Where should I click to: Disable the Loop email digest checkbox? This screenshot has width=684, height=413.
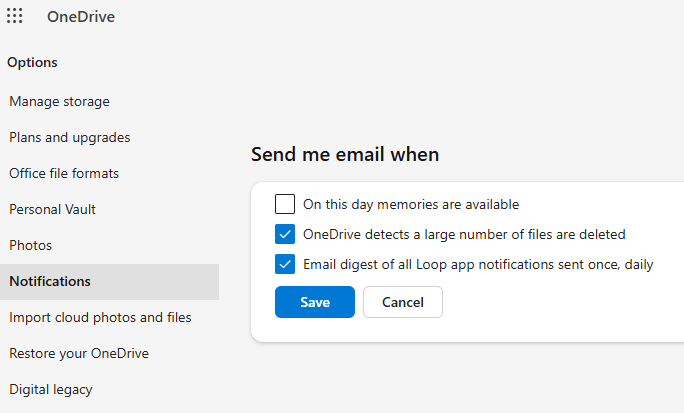pos(285,264)
